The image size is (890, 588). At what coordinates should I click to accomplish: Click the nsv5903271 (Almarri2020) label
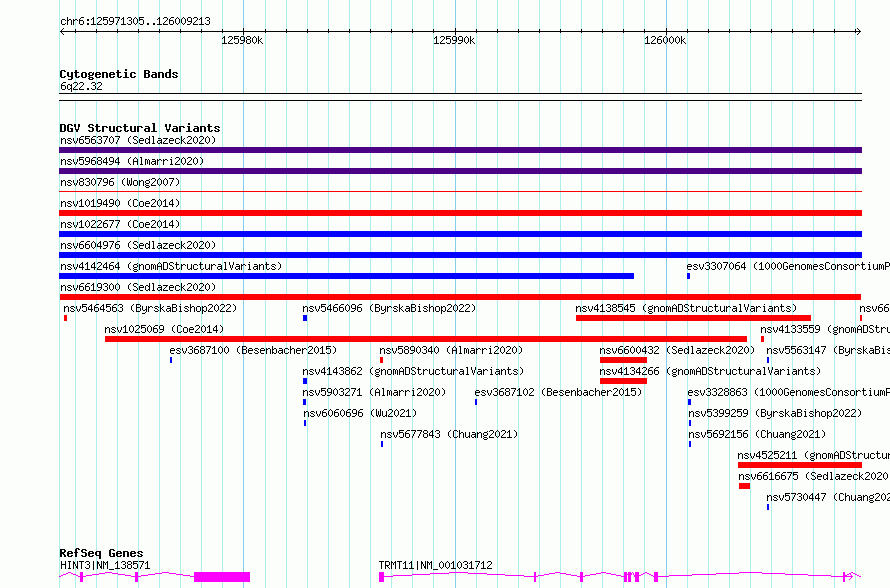coord(374,392)
